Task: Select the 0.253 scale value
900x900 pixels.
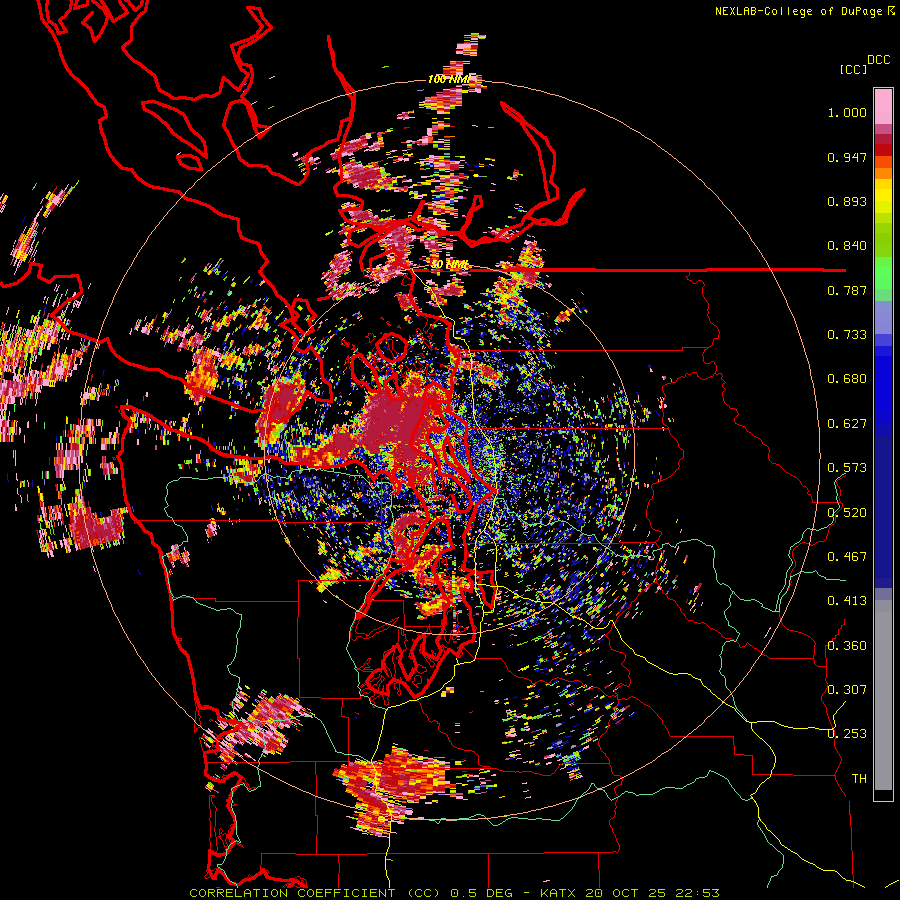Action: coord(847,734)
